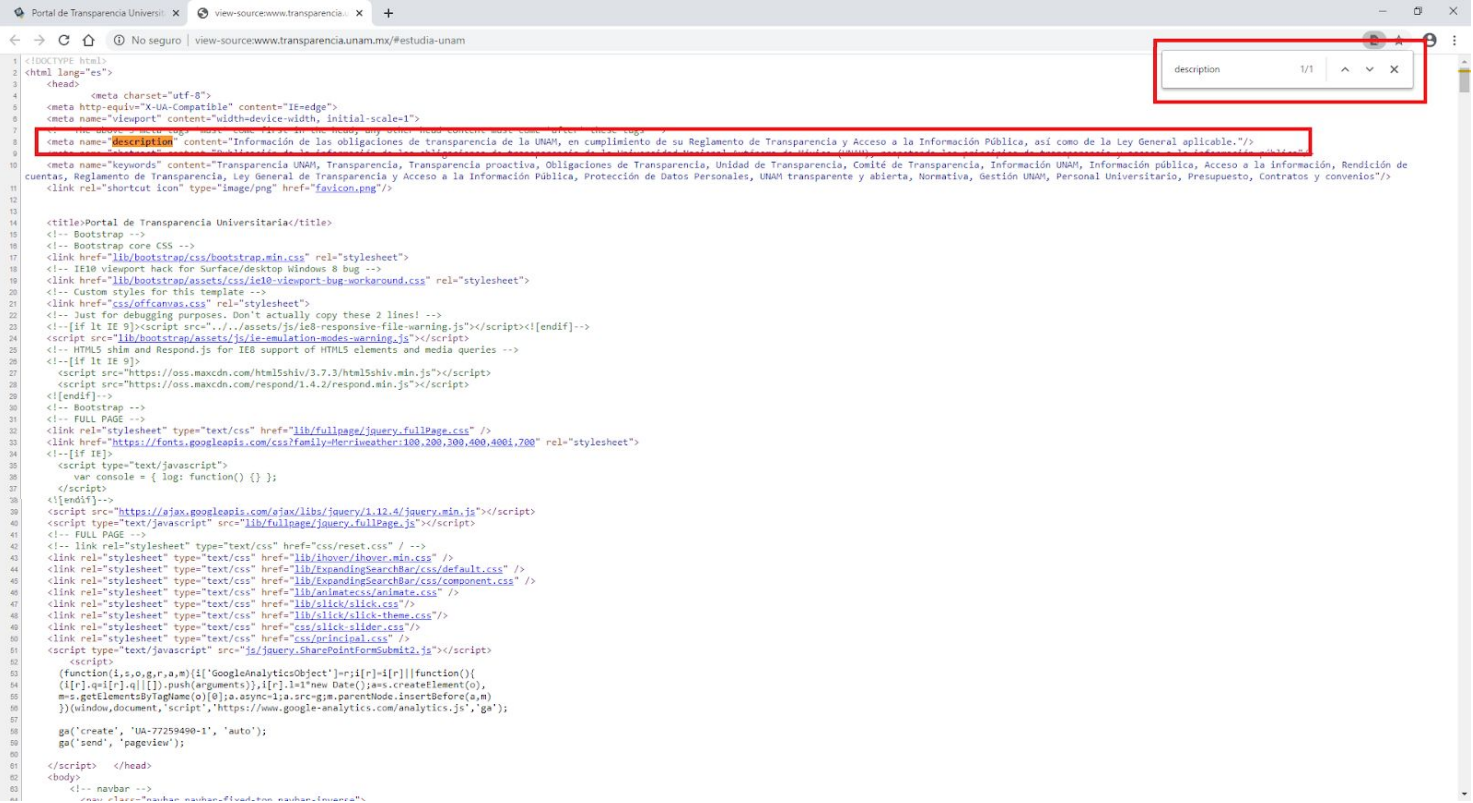Open the favicon.png link
This screenshot has height=803, width=1473.
pos(353,187)
